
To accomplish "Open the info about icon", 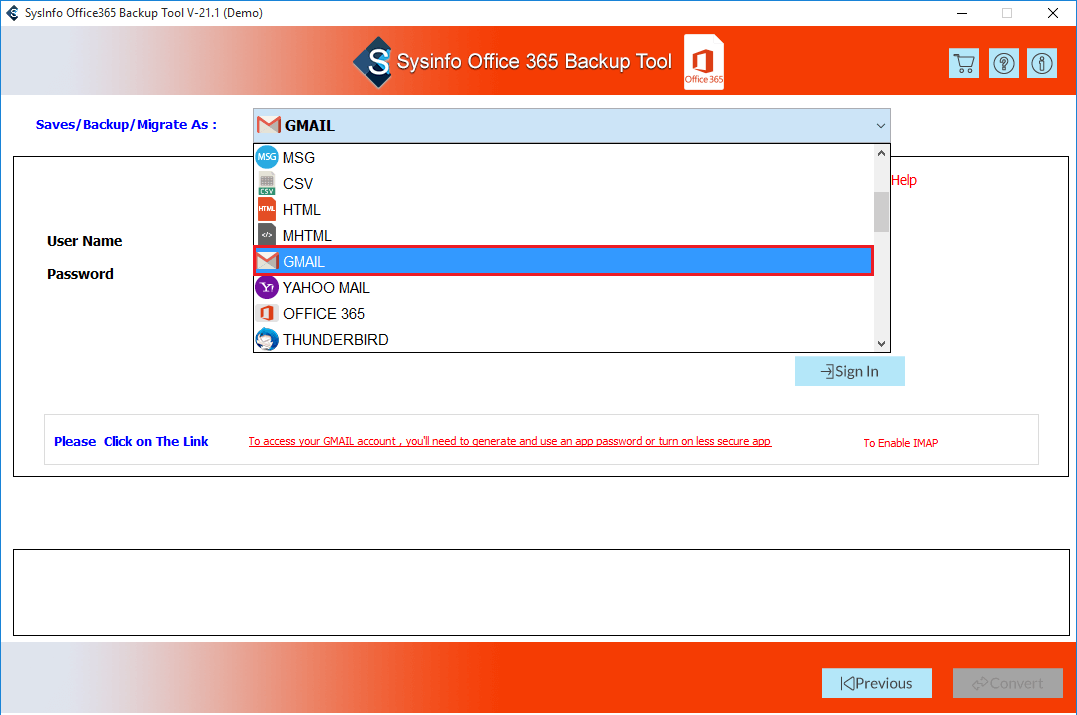I will [1042, 63].
